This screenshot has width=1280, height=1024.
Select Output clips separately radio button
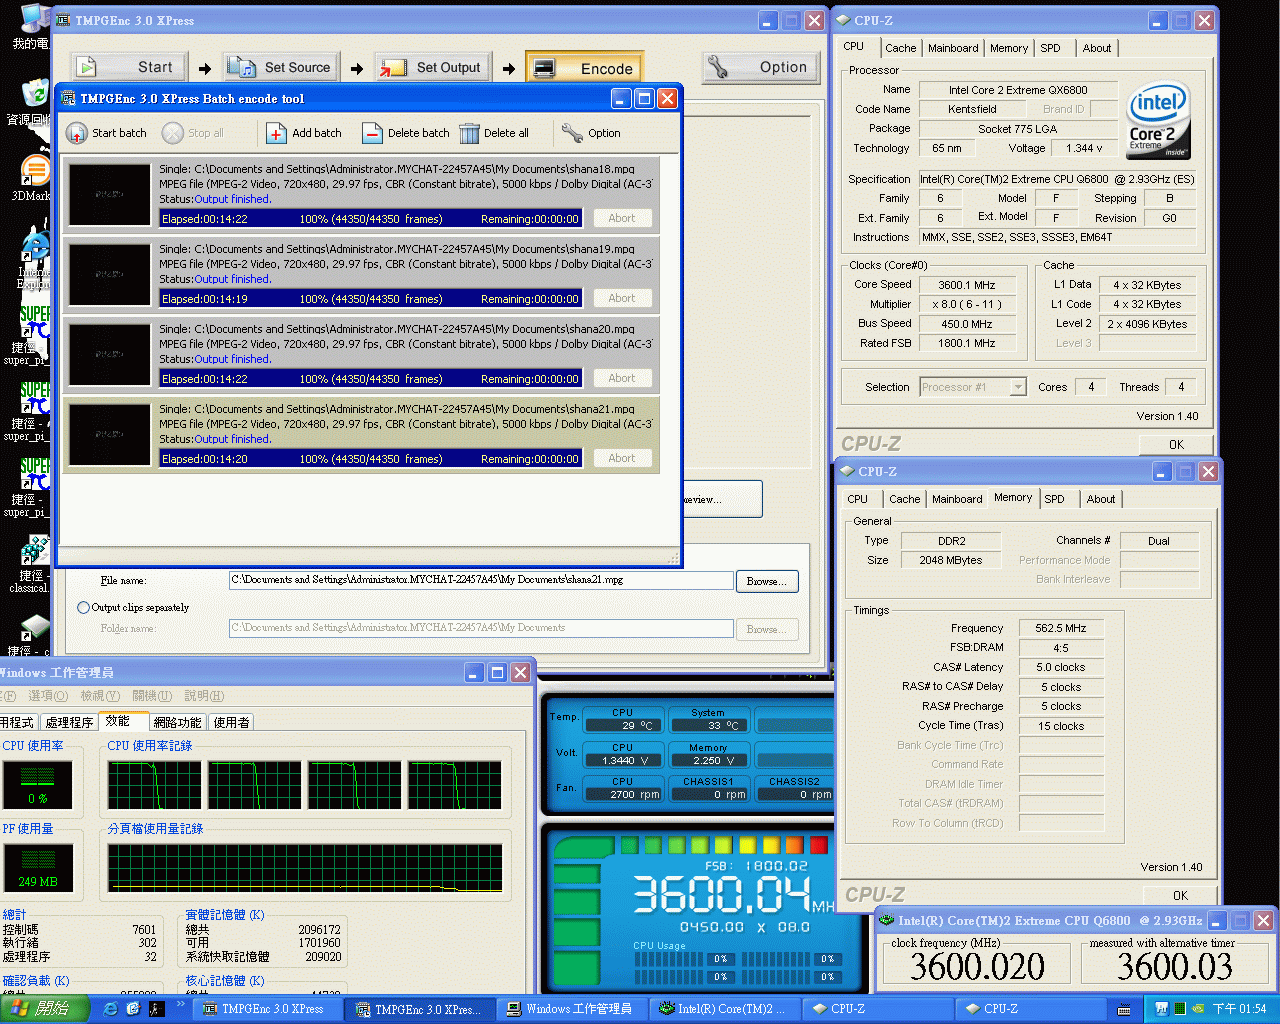[x=84, y=607]
